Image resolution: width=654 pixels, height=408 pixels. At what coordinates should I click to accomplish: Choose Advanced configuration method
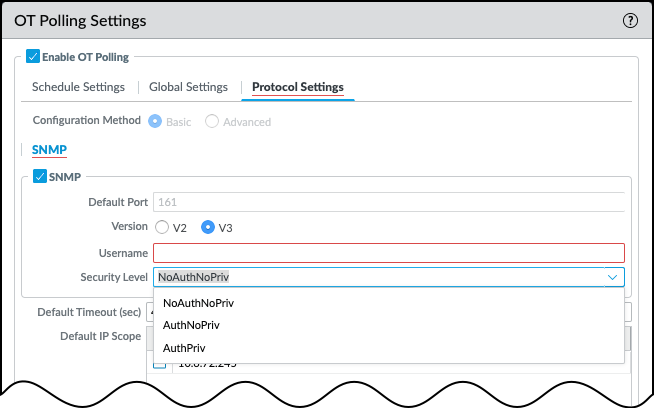pyautogui.click(x=212, y=121)
